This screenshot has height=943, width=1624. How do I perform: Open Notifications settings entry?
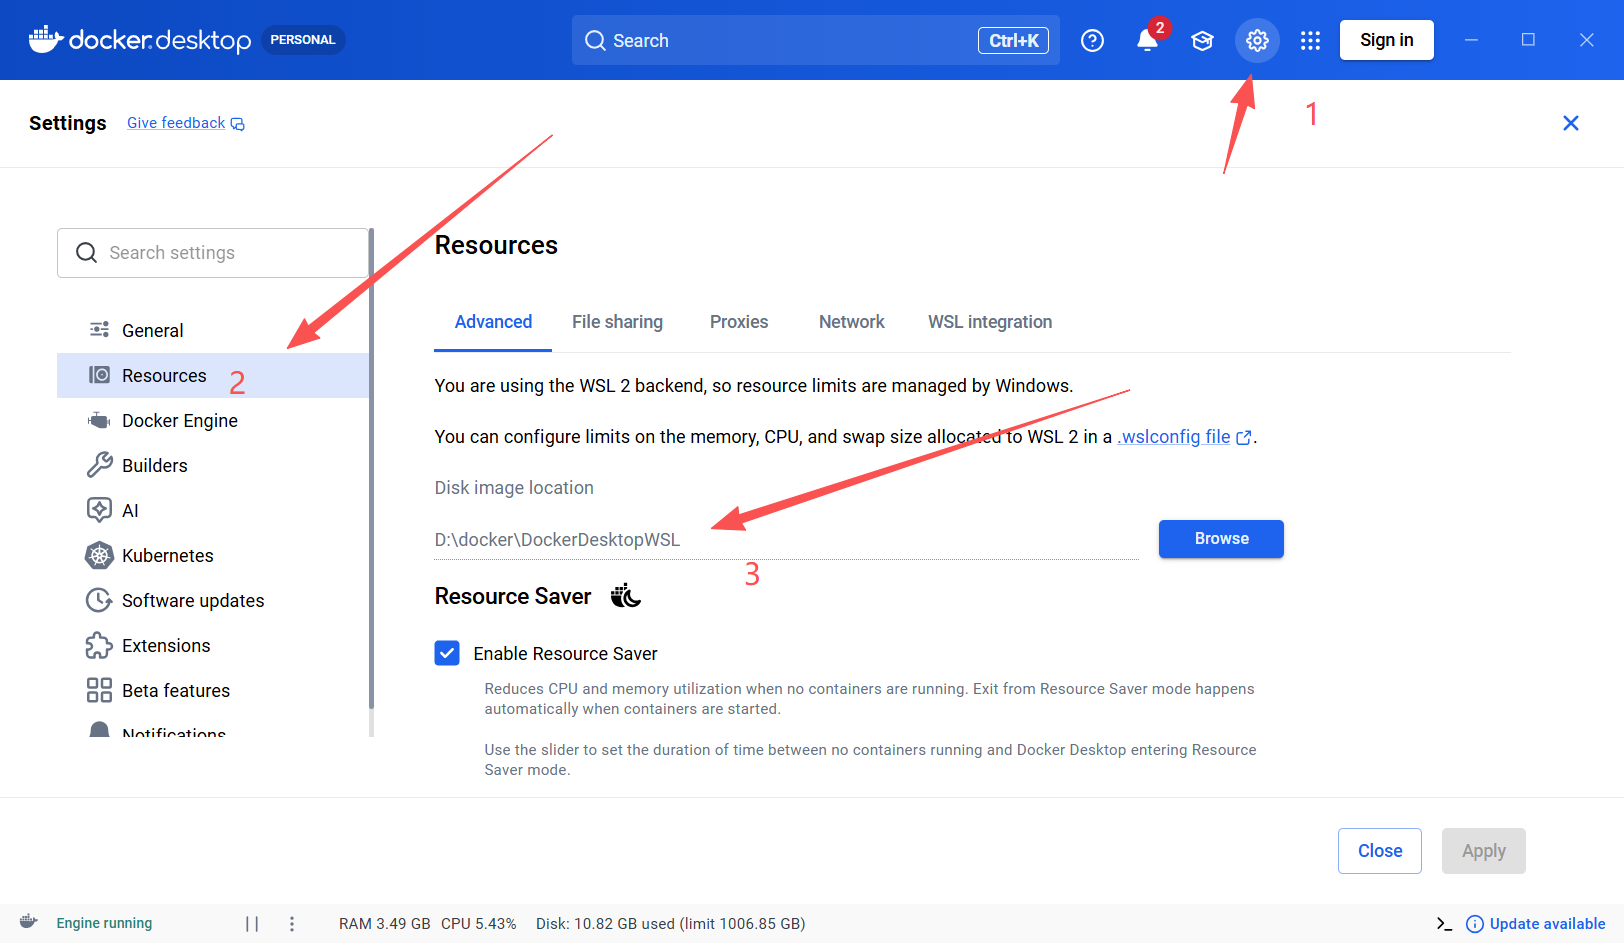pyautogui.click(x=213, y=729)
